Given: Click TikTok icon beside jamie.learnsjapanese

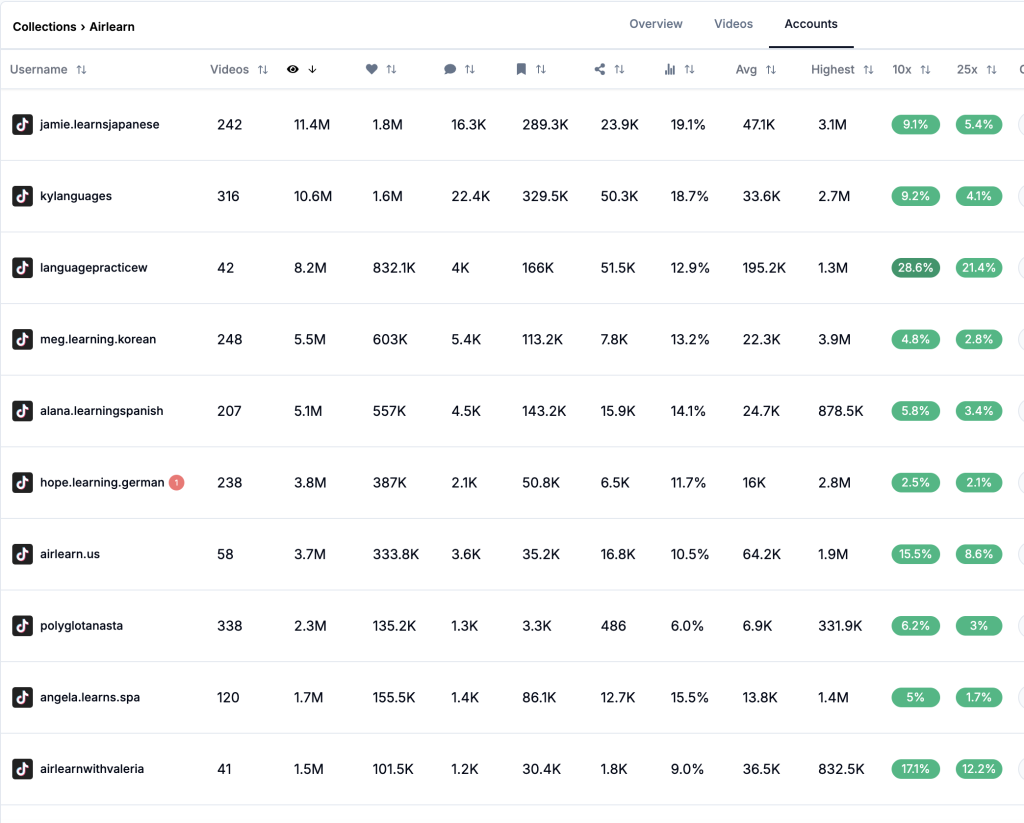Looking at the screenshot, I should (22, 125).
